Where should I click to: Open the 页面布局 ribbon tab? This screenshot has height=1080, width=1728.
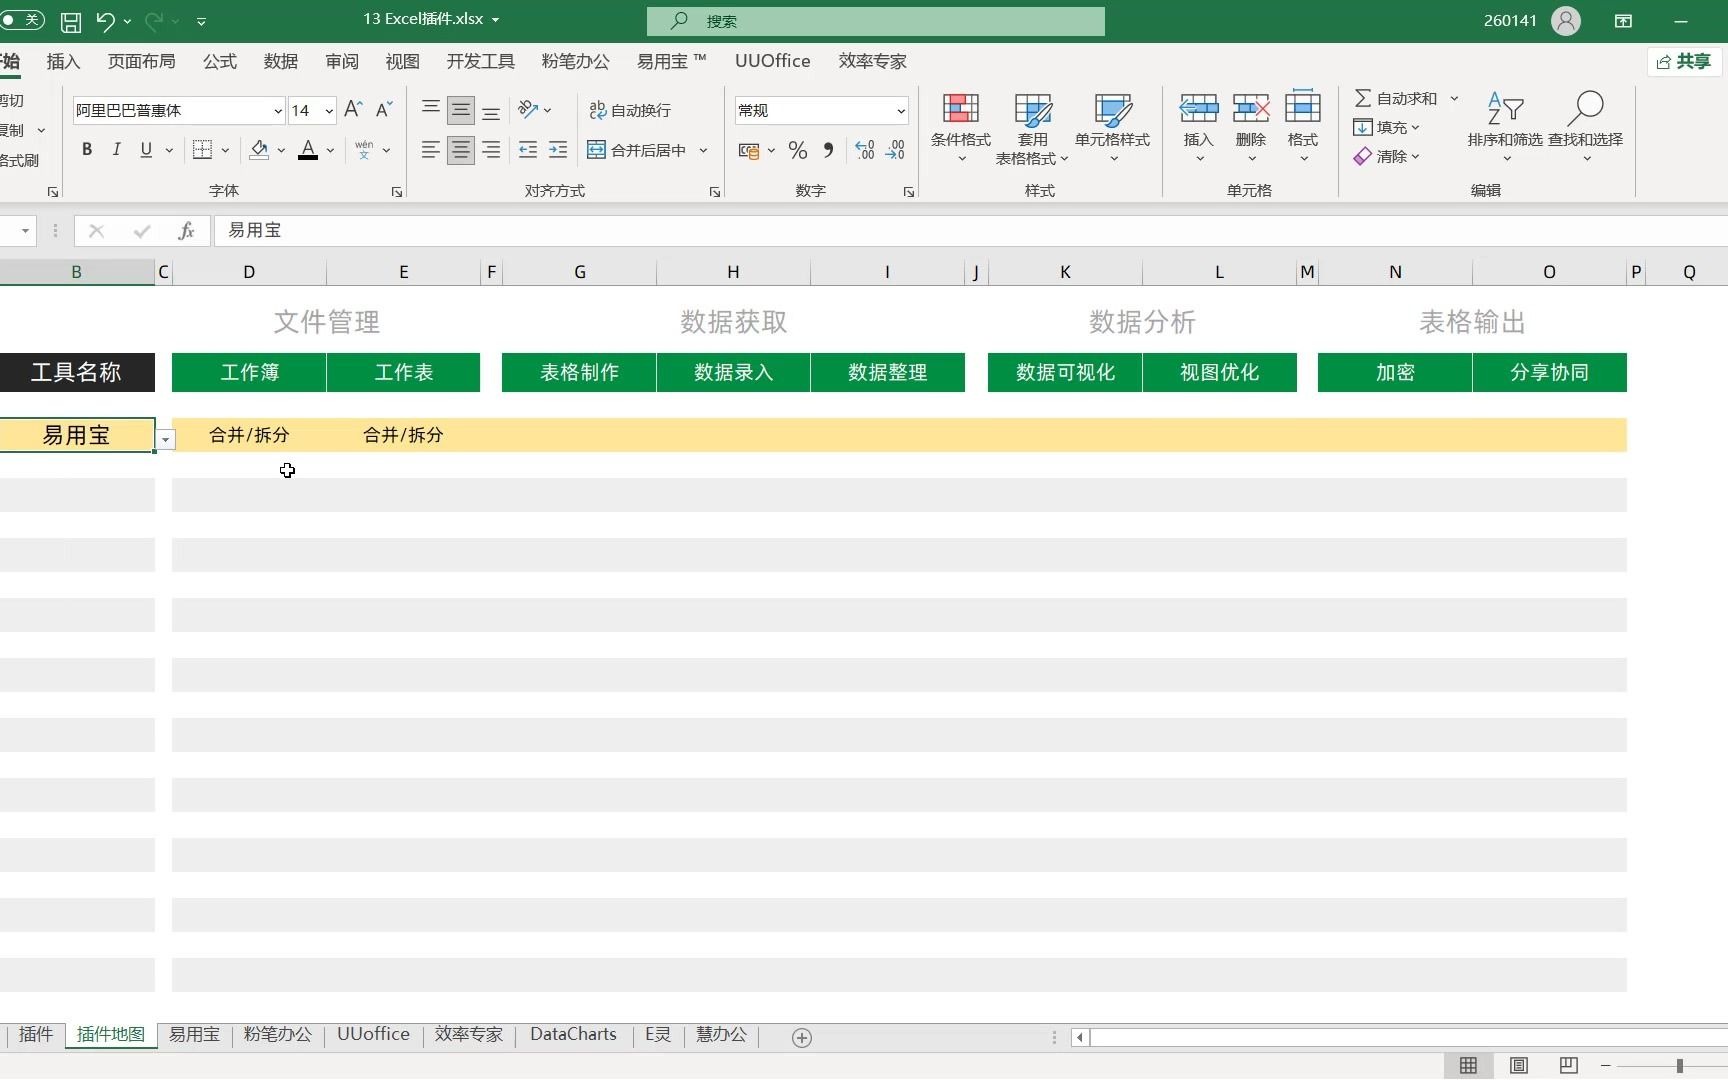point(142,61)
